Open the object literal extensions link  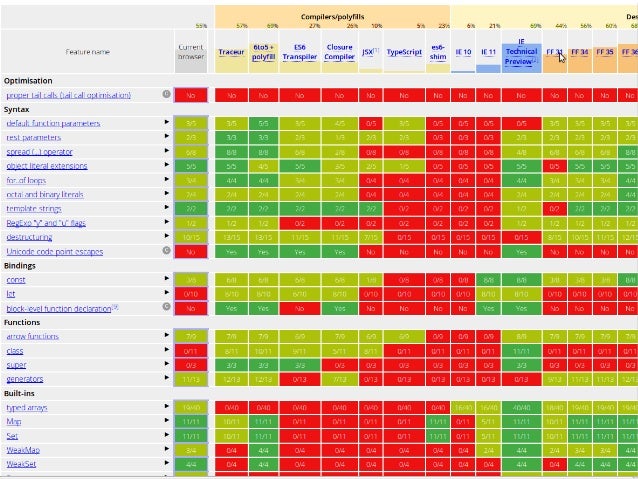47,166
